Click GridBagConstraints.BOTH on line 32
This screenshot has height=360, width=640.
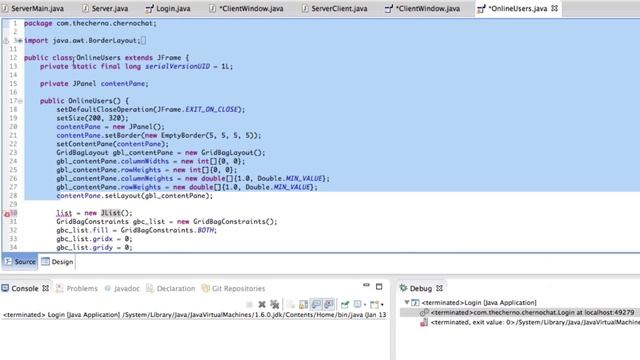click(x=167, y=230)
